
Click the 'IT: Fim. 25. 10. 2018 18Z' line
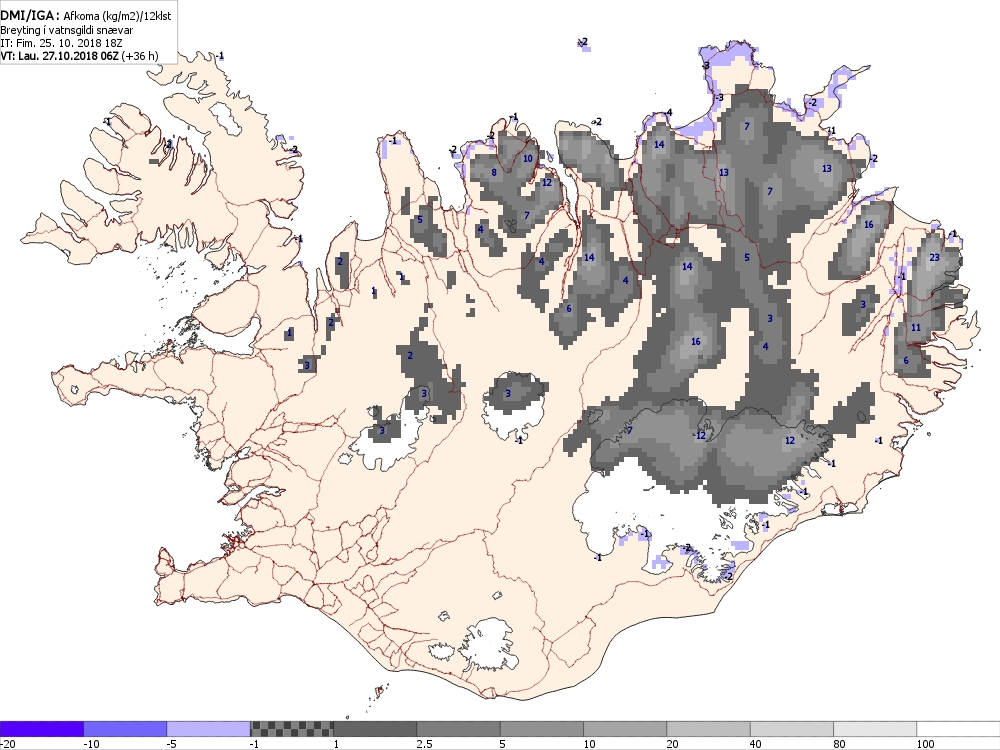pos(61,43)
